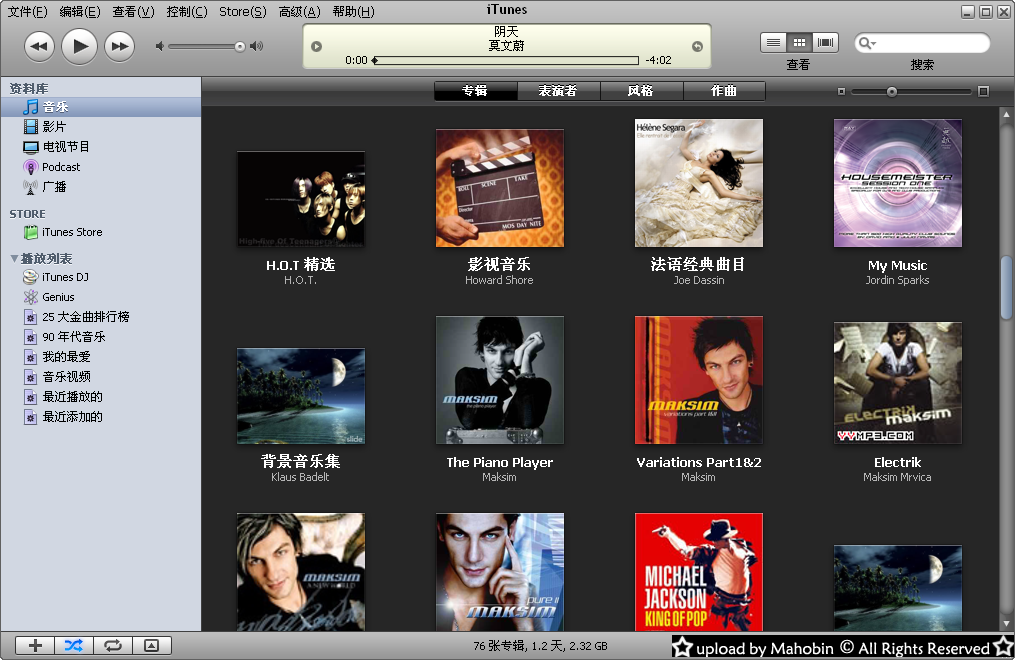Select the 影视音乐 album cover

[500, 188]
